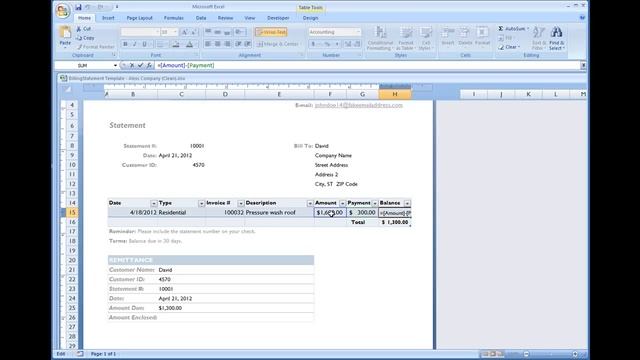Image resolution: width=640 pixels, height=360 pixels.
Task: Toggle bold formatting
Action: click(x=125, y=44)
